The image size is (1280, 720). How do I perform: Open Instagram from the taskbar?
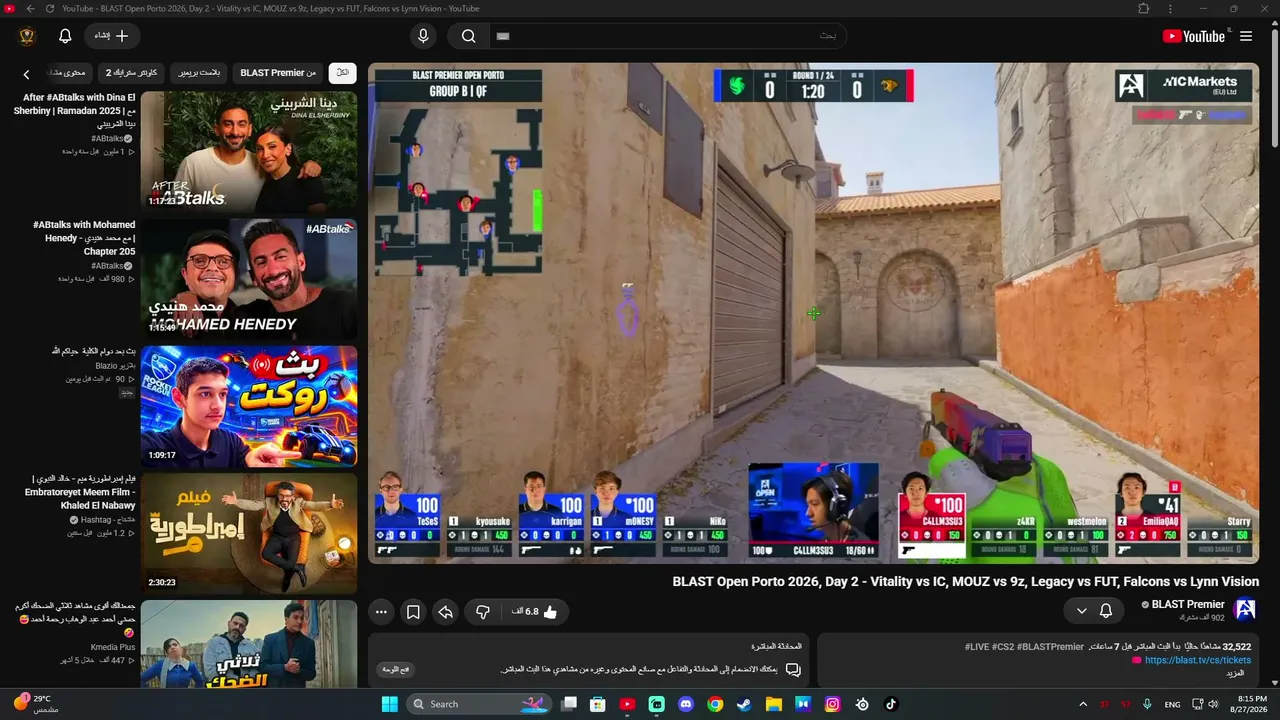pos(832,704)
